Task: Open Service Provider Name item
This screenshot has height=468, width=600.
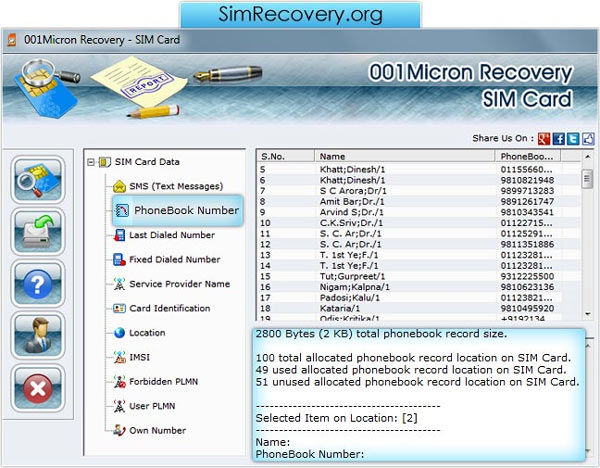Action: [x=179, y=284]
